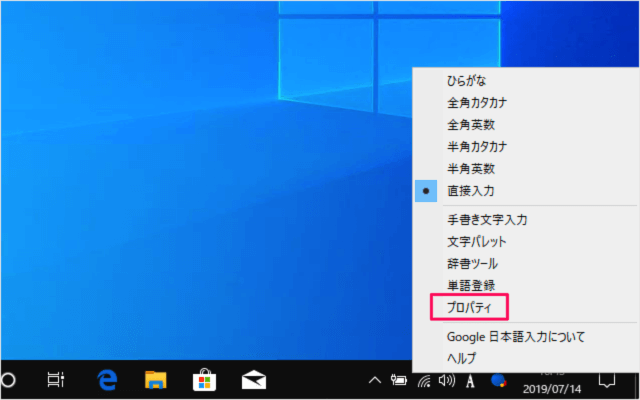Click the Task View icon
The height and width of the screenshot is (400, 640).
57,380
